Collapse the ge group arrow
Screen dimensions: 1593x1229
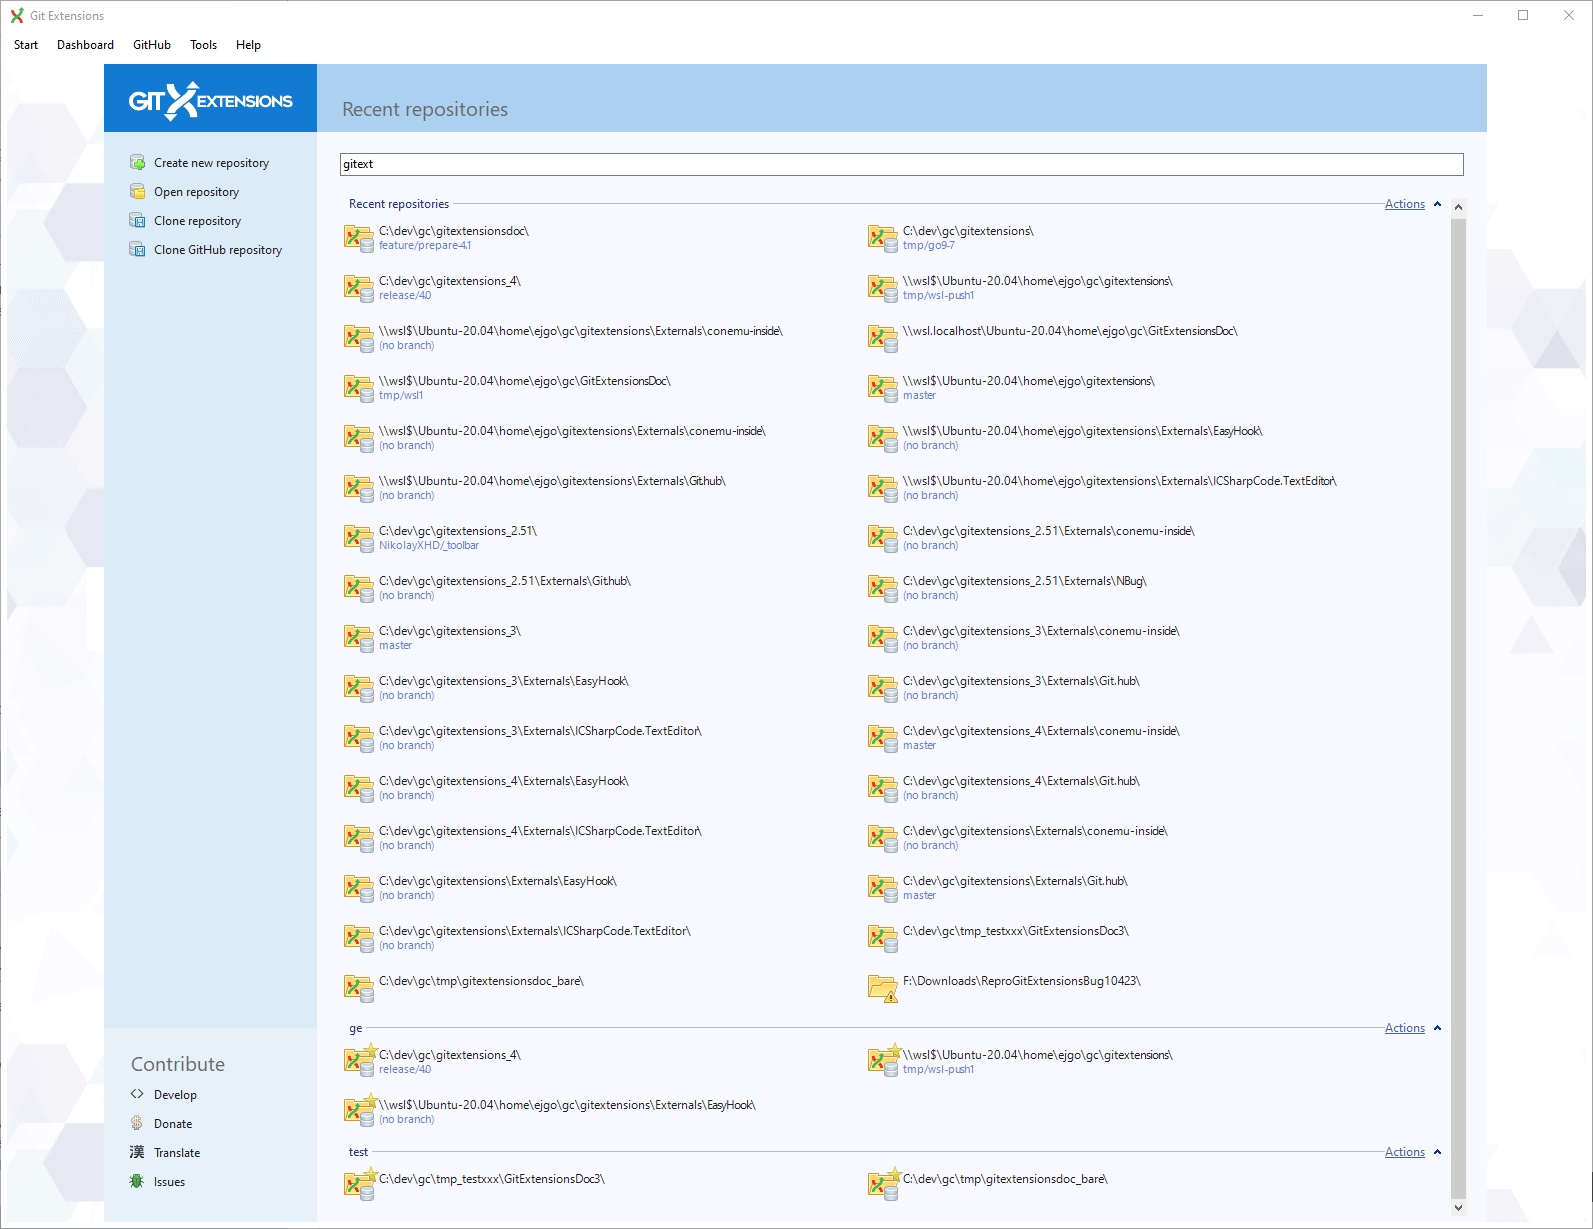point(1437,1028)
